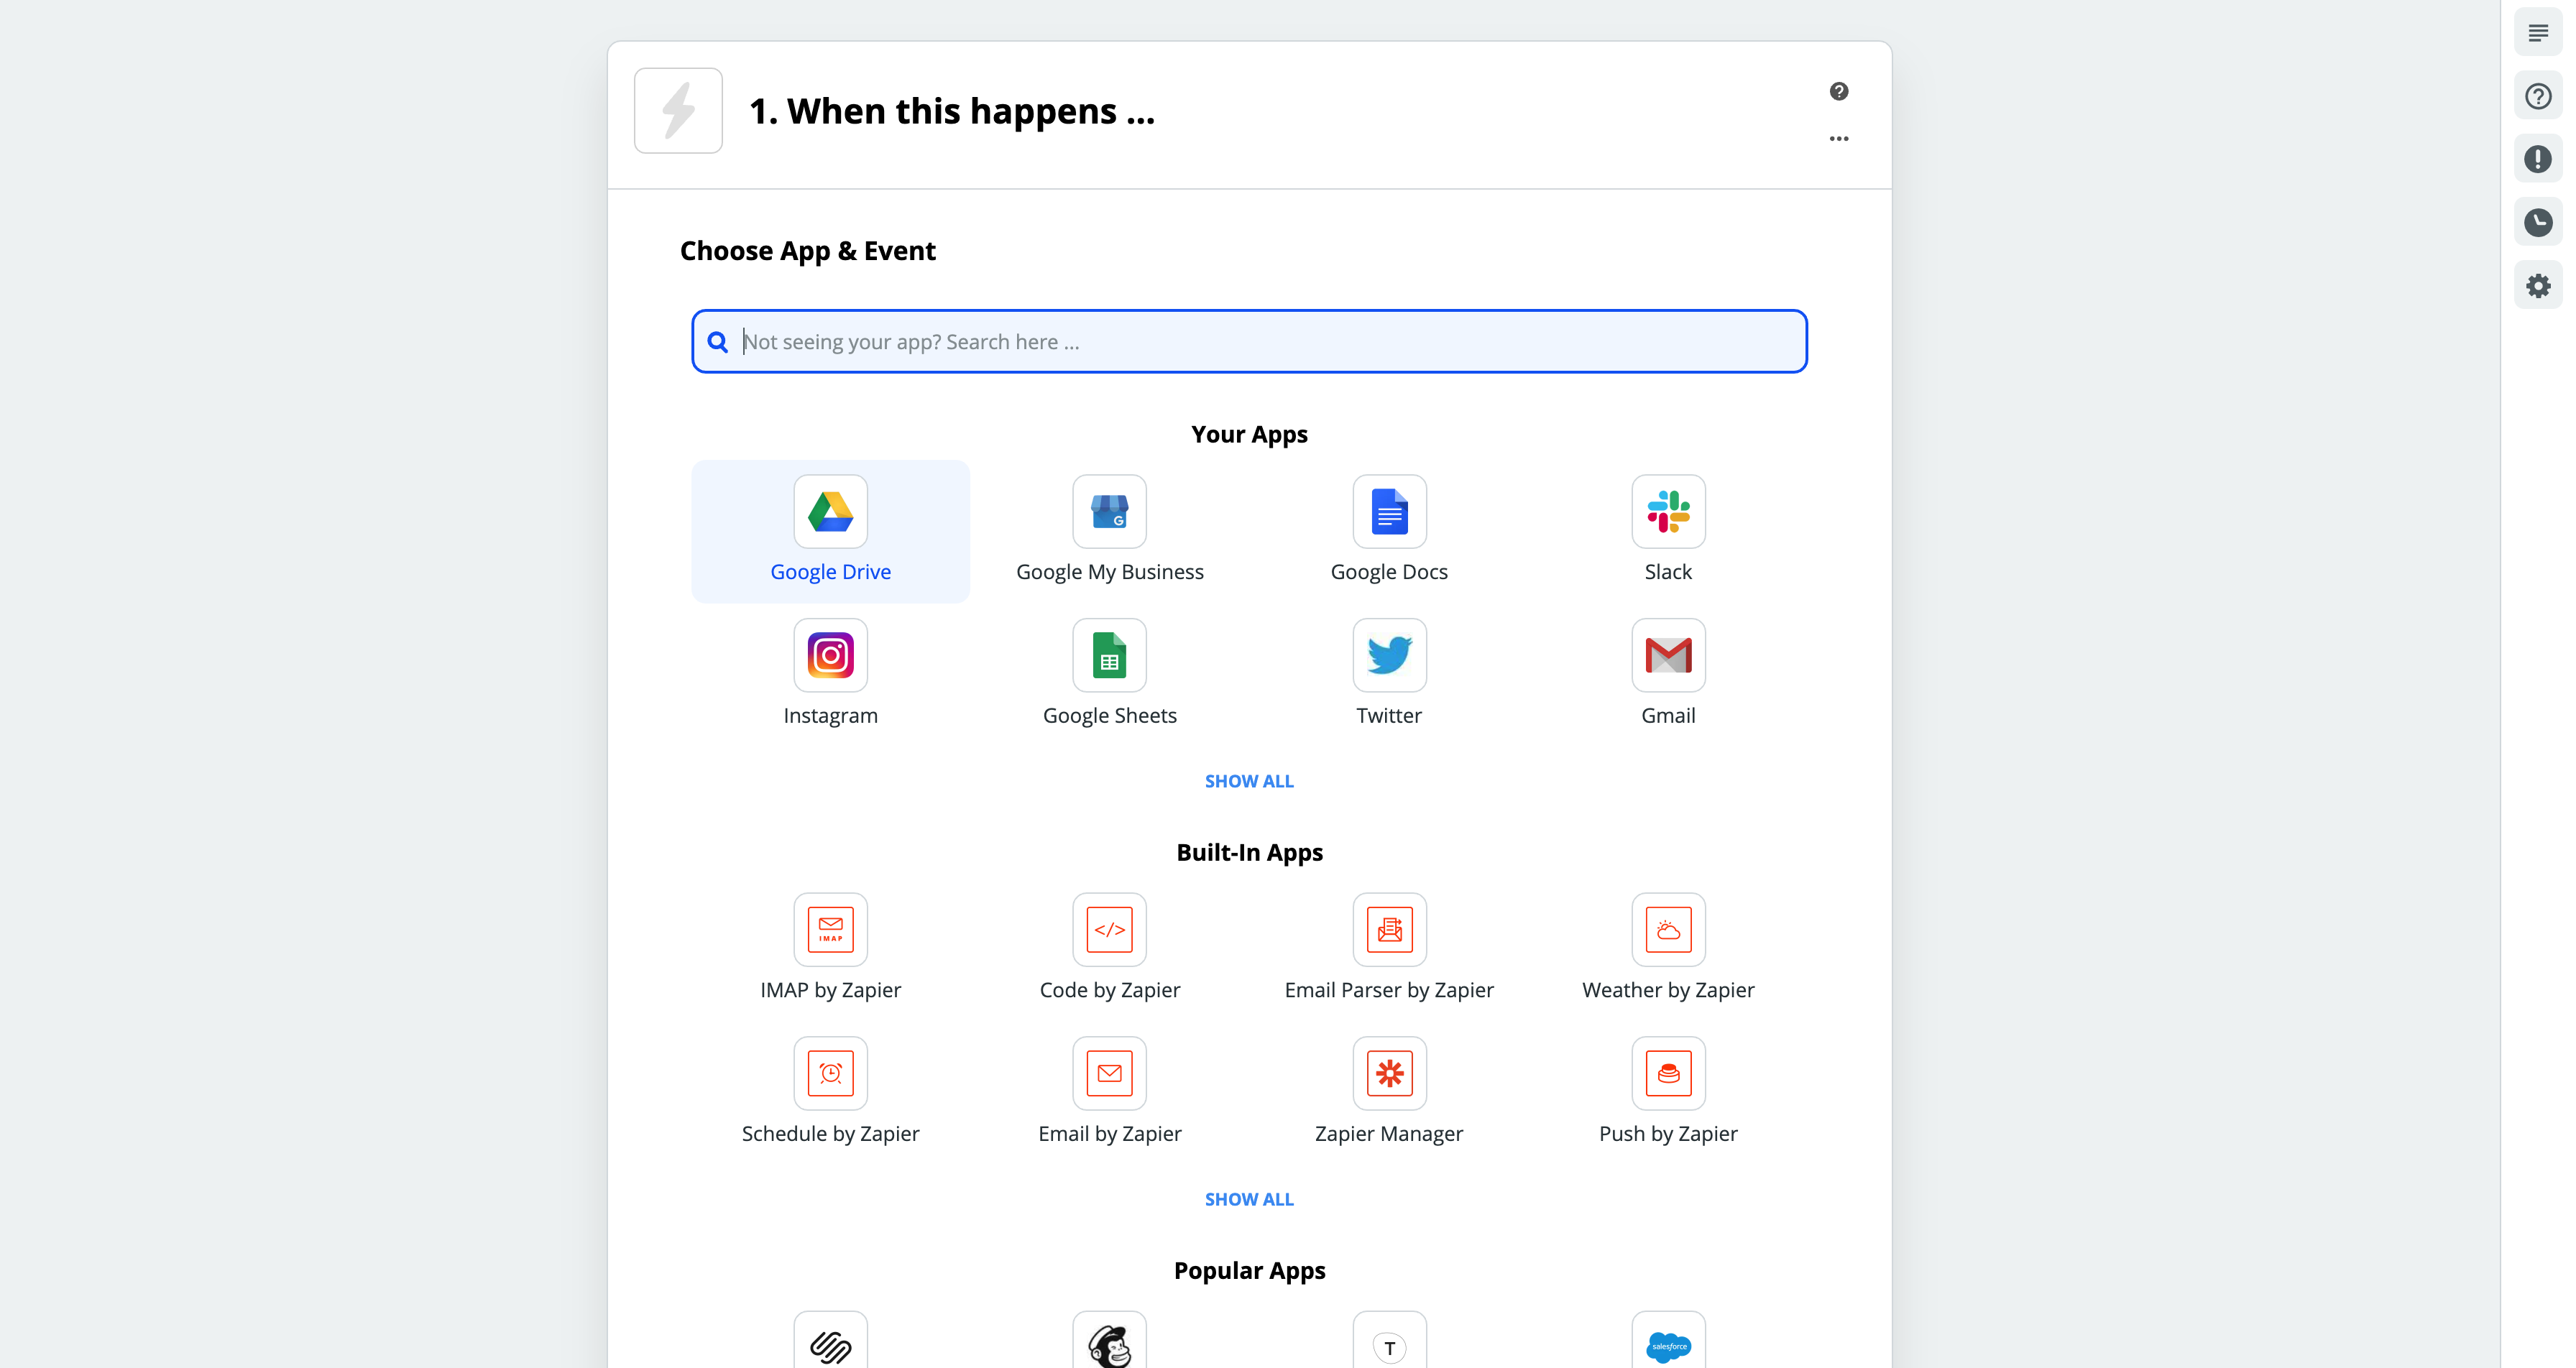Screen dimensions: 2576x1368
Task: Click the 'Email Parser by Zapier' label
Action: (x=1389, y=990)
